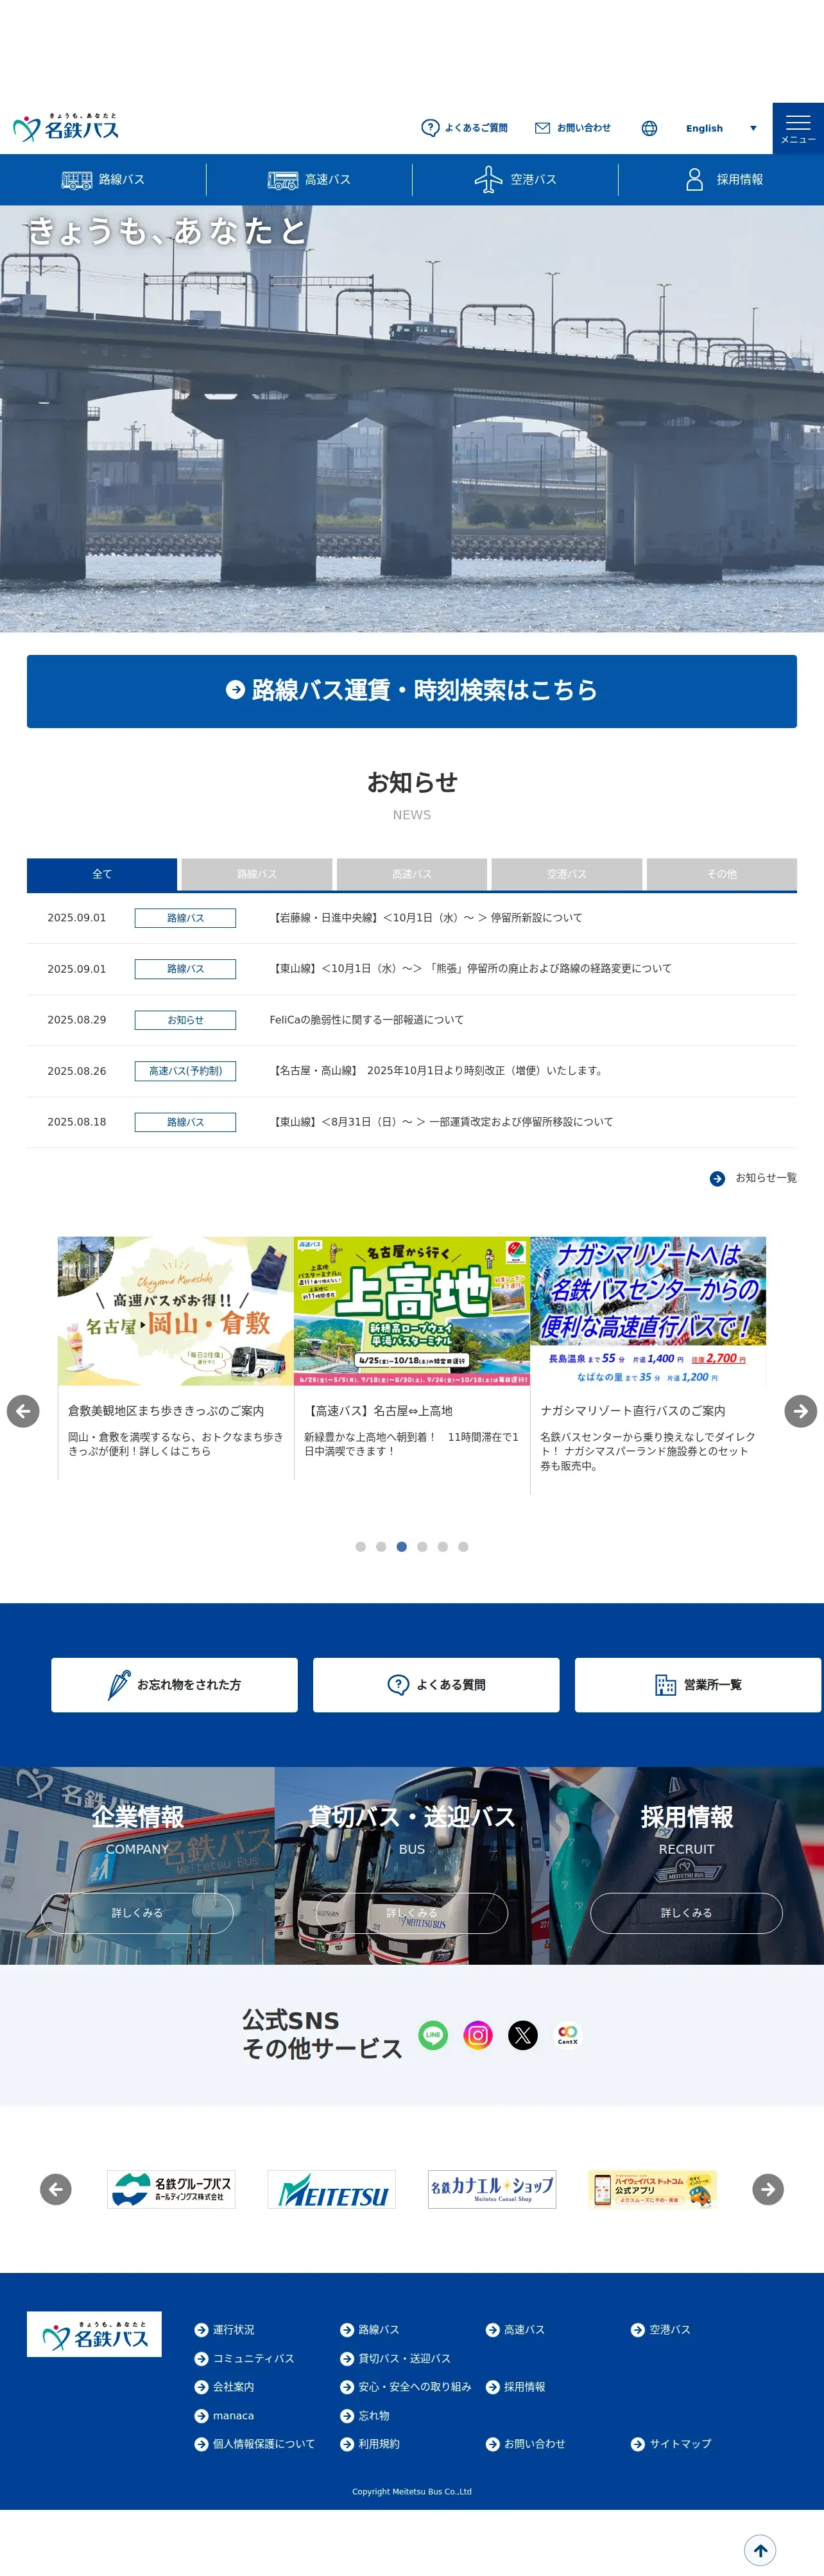Image resolution: width=824 pixels, height=2576 pixels.
Task: Open the MEITETSU logo banner
Action: tap(332, 2189)
